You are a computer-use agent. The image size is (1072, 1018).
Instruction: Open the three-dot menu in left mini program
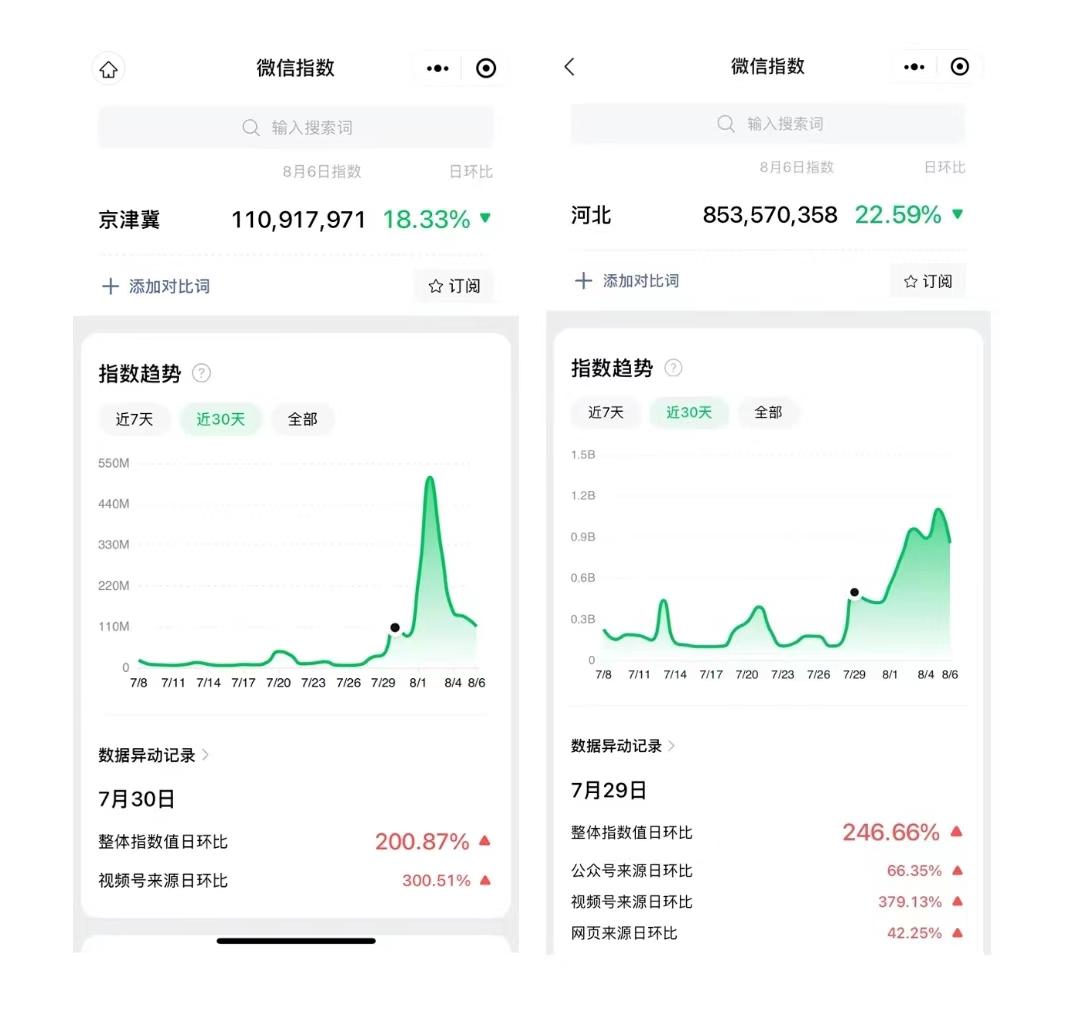(438, 68)
